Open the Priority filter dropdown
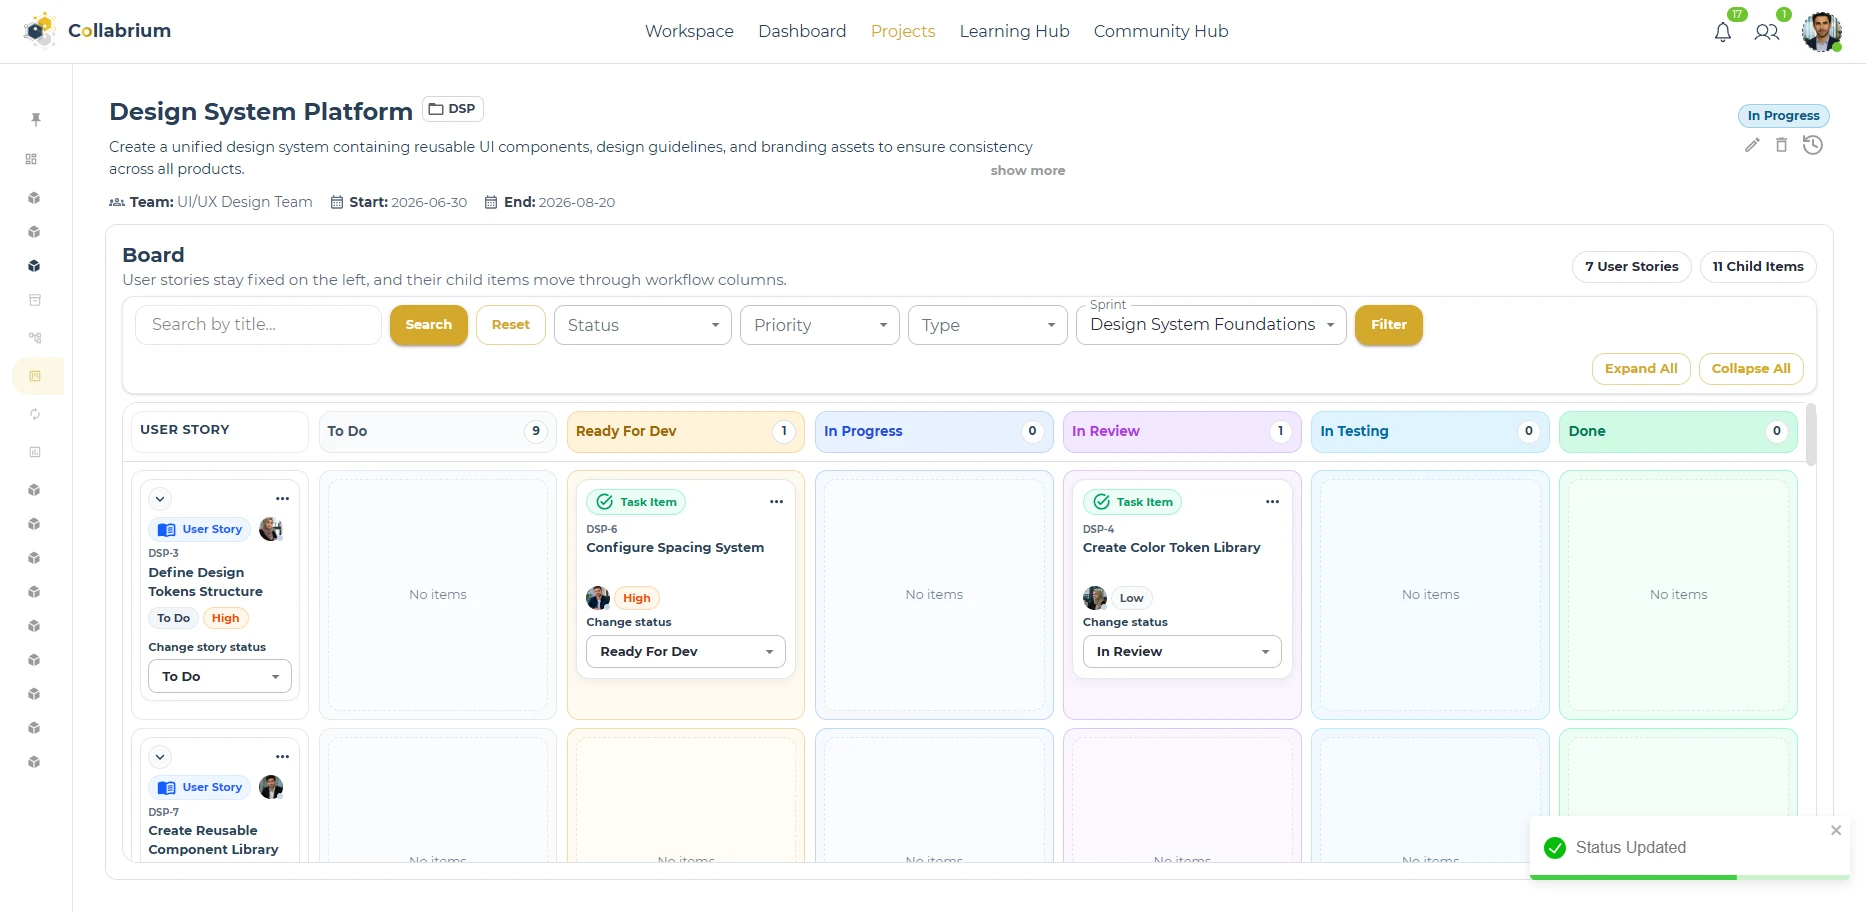 tap(820, 325)
